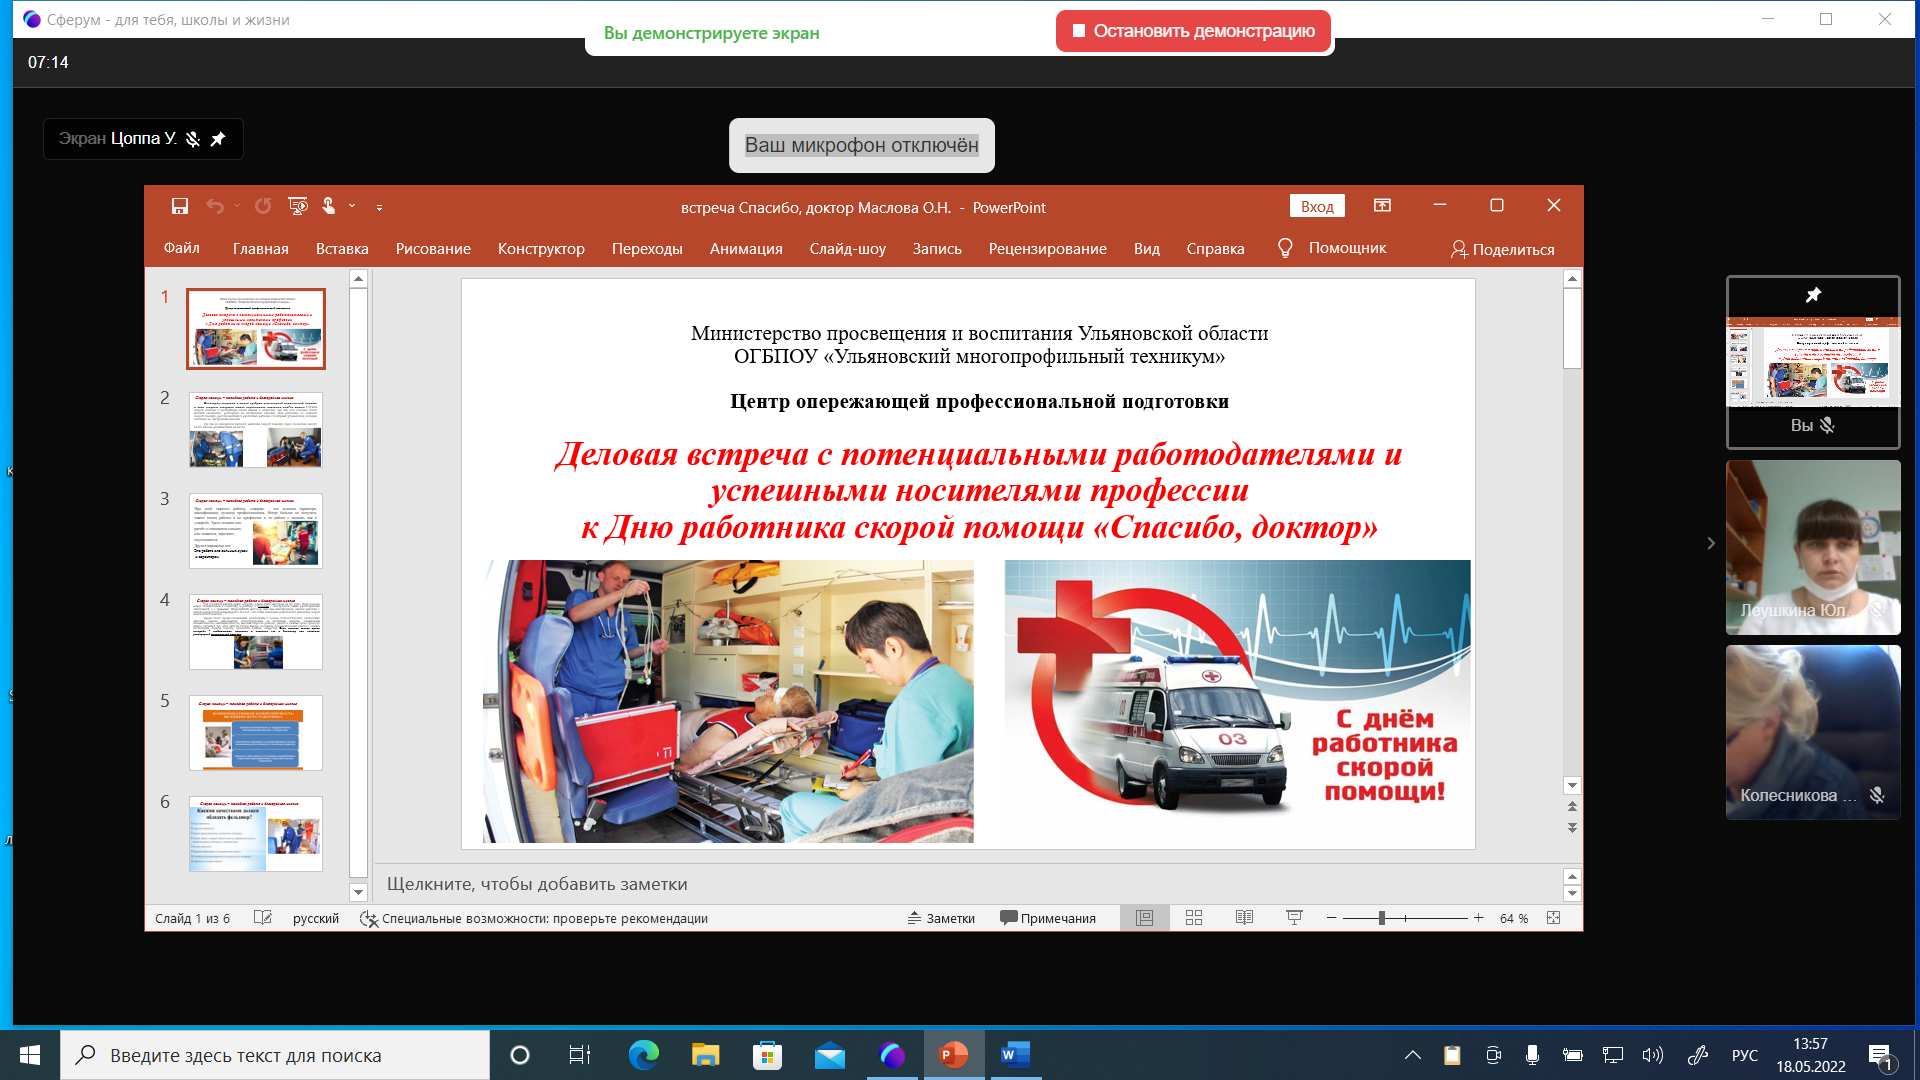
Task: Open the Анимация ribbon tab
Action: point(746,249)
